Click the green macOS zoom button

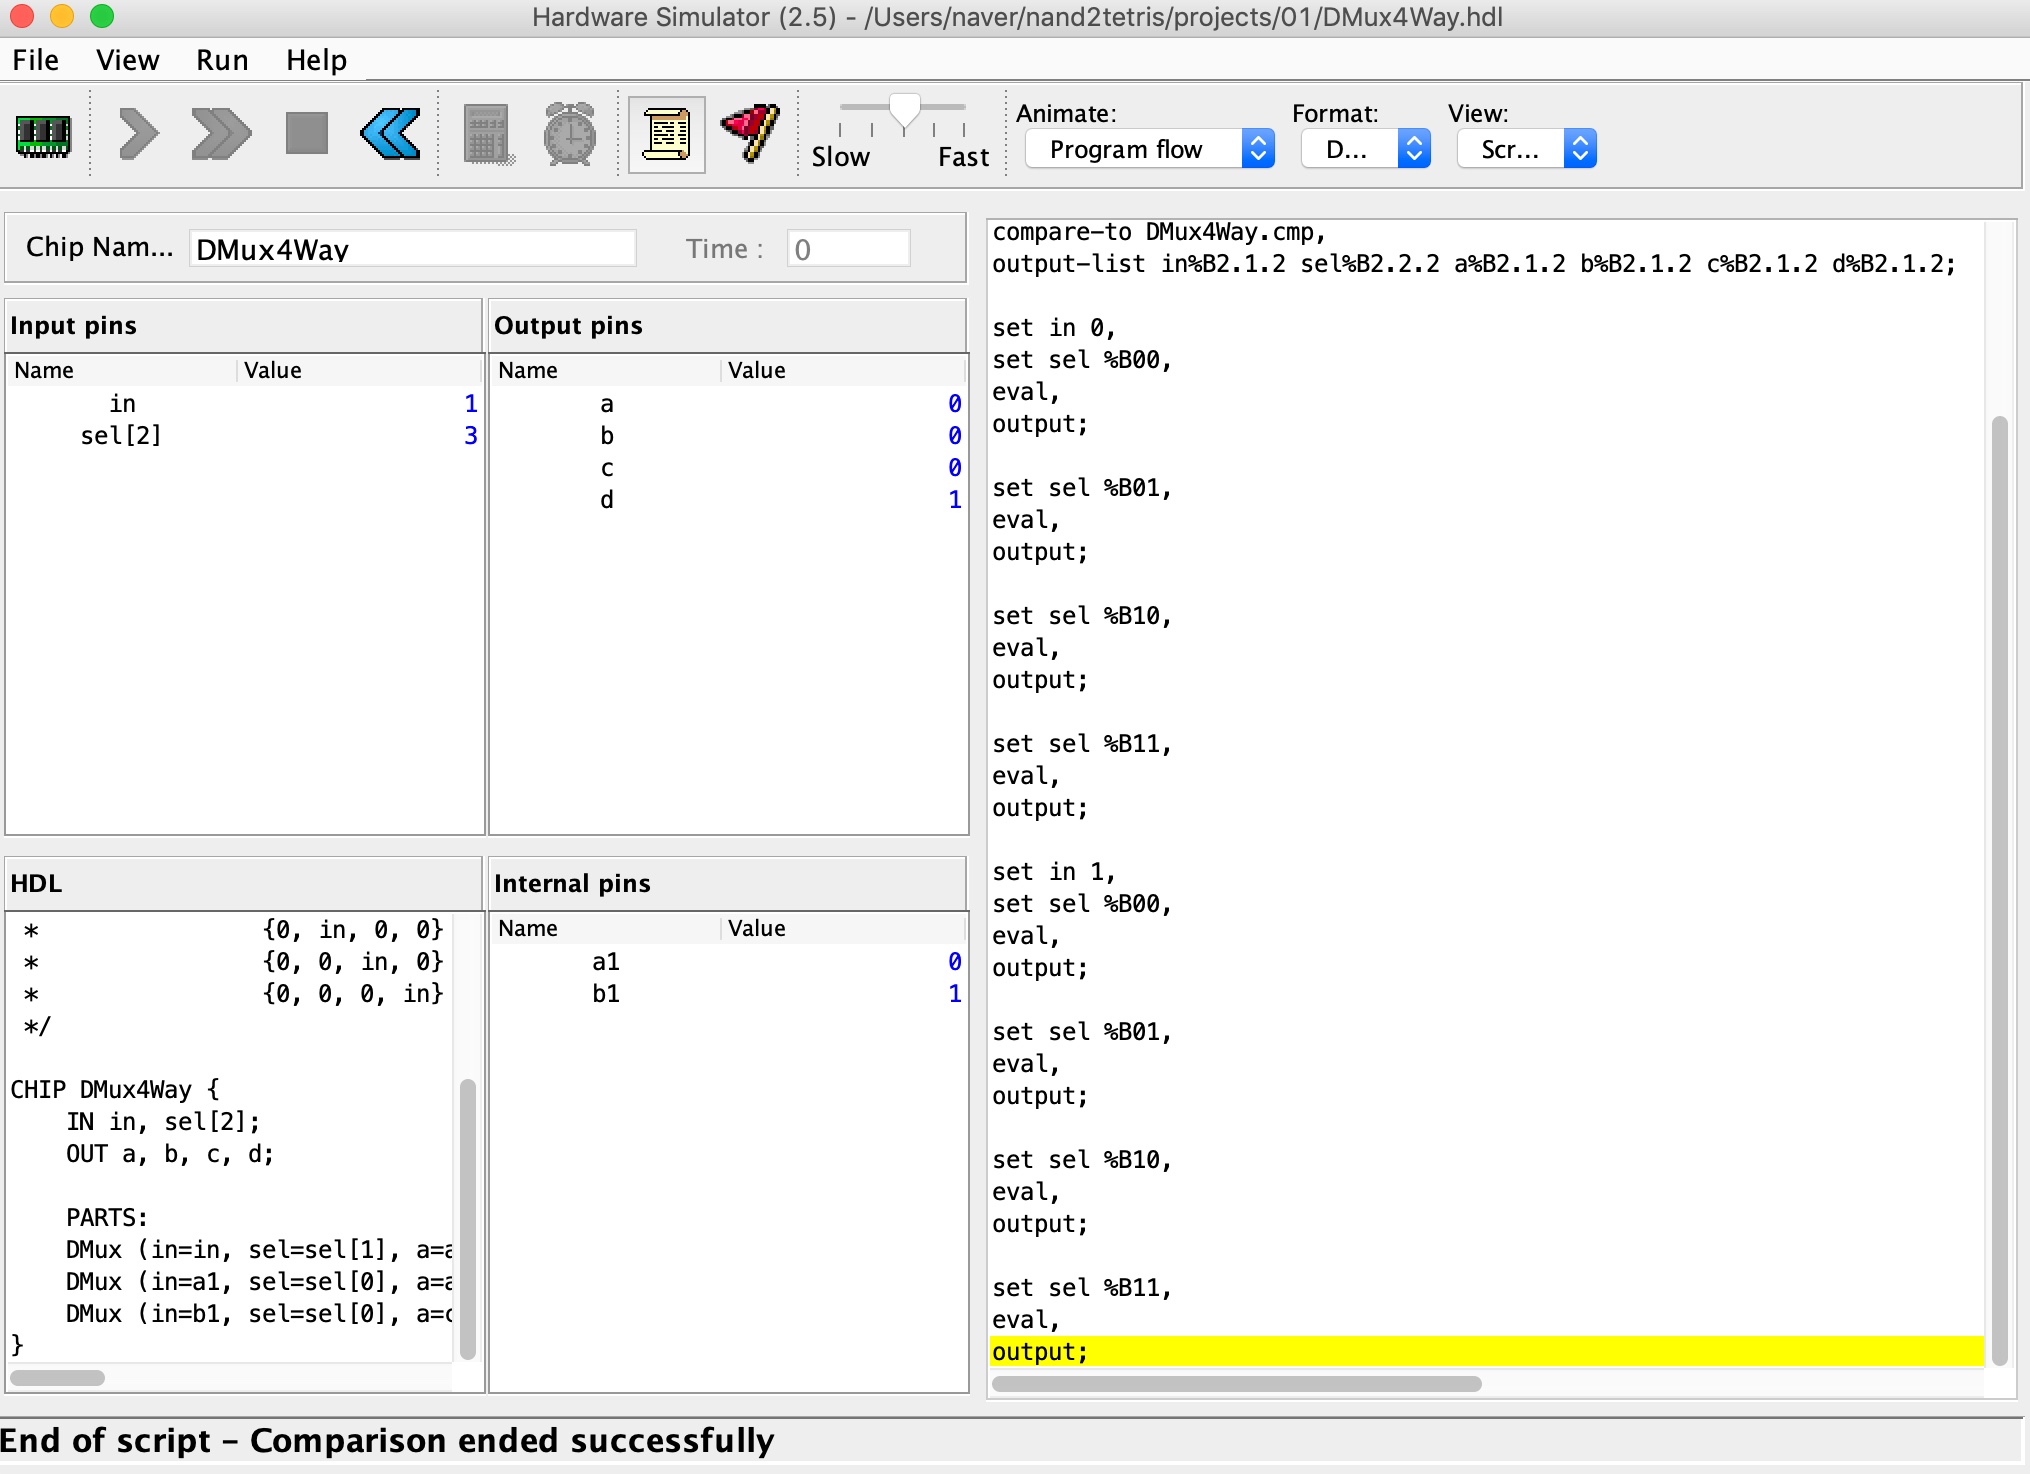tap(102, 16)
